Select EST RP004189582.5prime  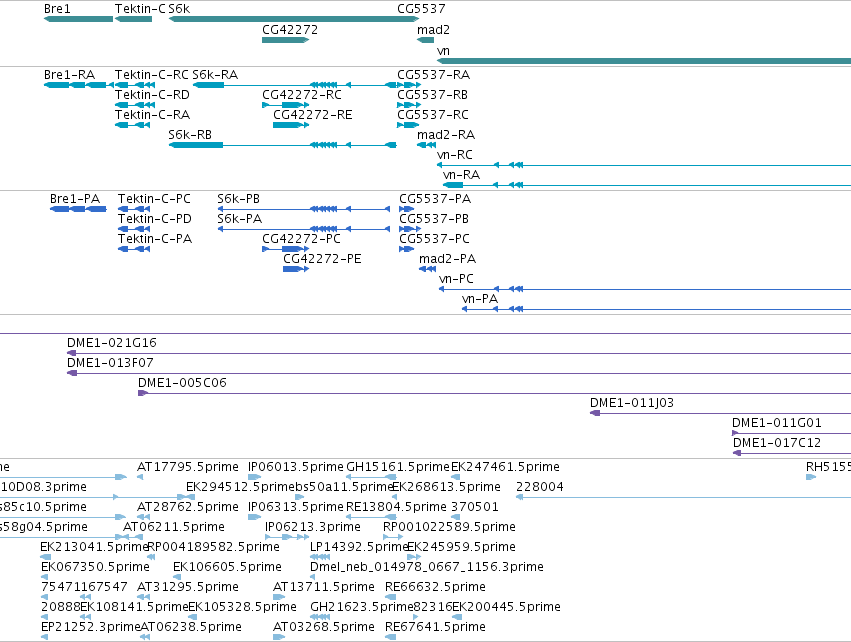pyautogui.click(x=213, y=547)
